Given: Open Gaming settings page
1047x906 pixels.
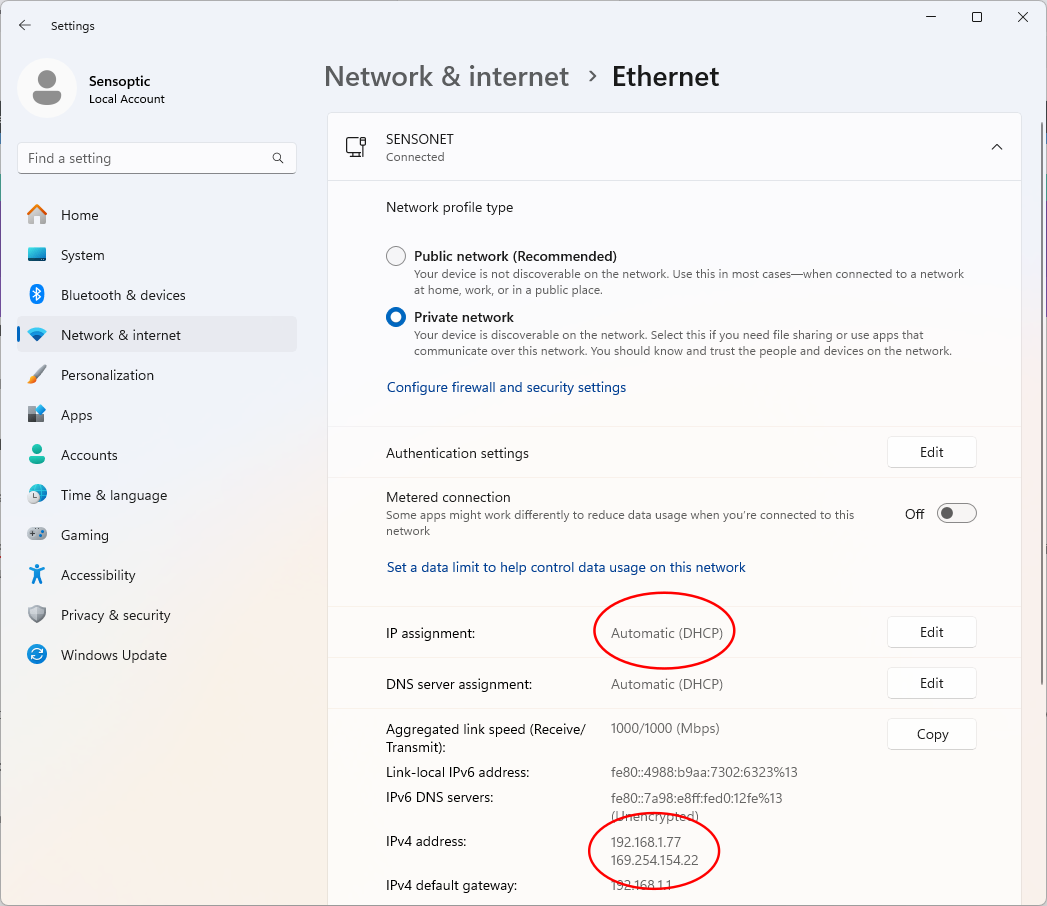Looking at the screenshot, I should [x=157, y=535].
